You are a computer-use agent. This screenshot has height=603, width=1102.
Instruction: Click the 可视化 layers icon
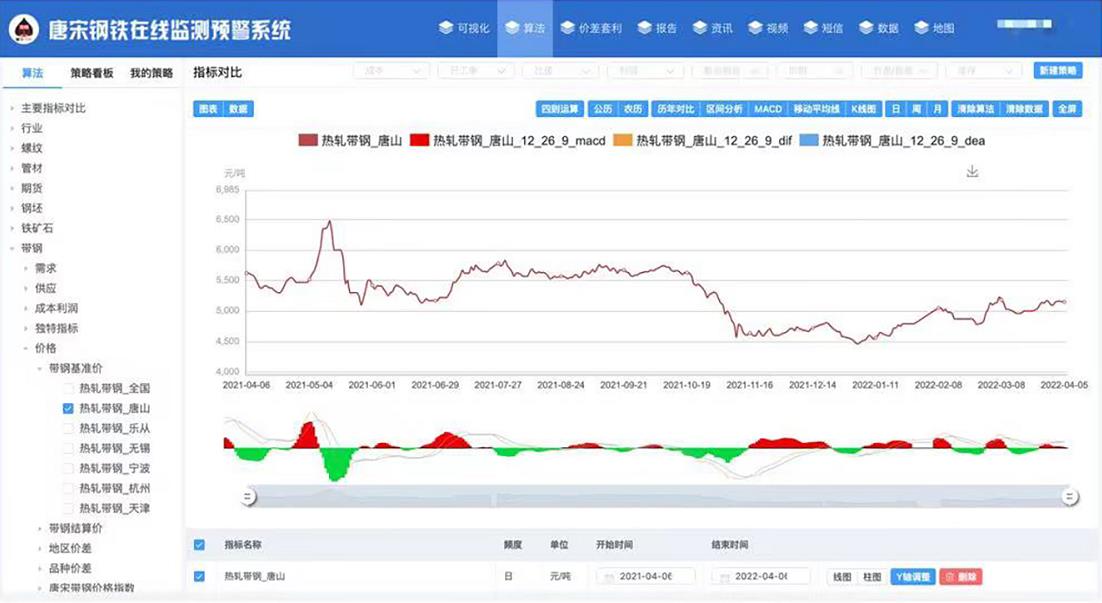pos(446,28)
